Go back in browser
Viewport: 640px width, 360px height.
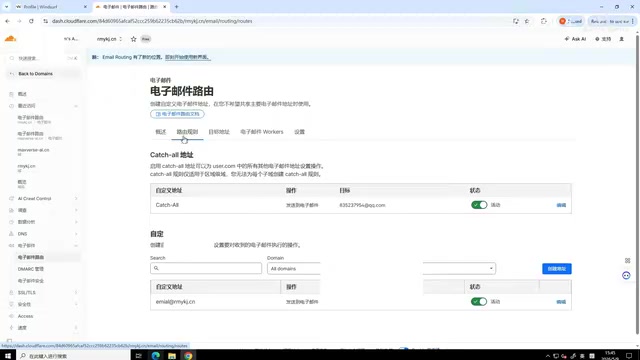[x=7, y=21]
